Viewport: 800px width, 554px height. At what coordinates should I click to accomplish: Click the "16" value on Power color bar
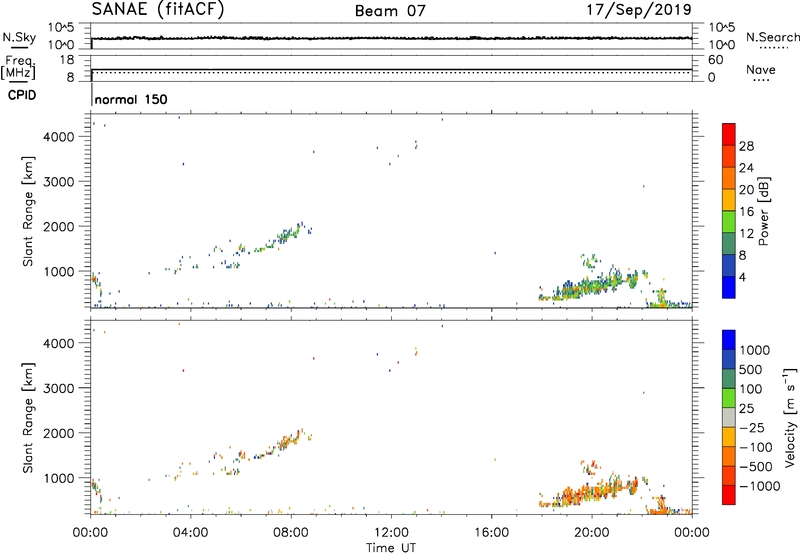pyautogui.click(x=746, y=212)
